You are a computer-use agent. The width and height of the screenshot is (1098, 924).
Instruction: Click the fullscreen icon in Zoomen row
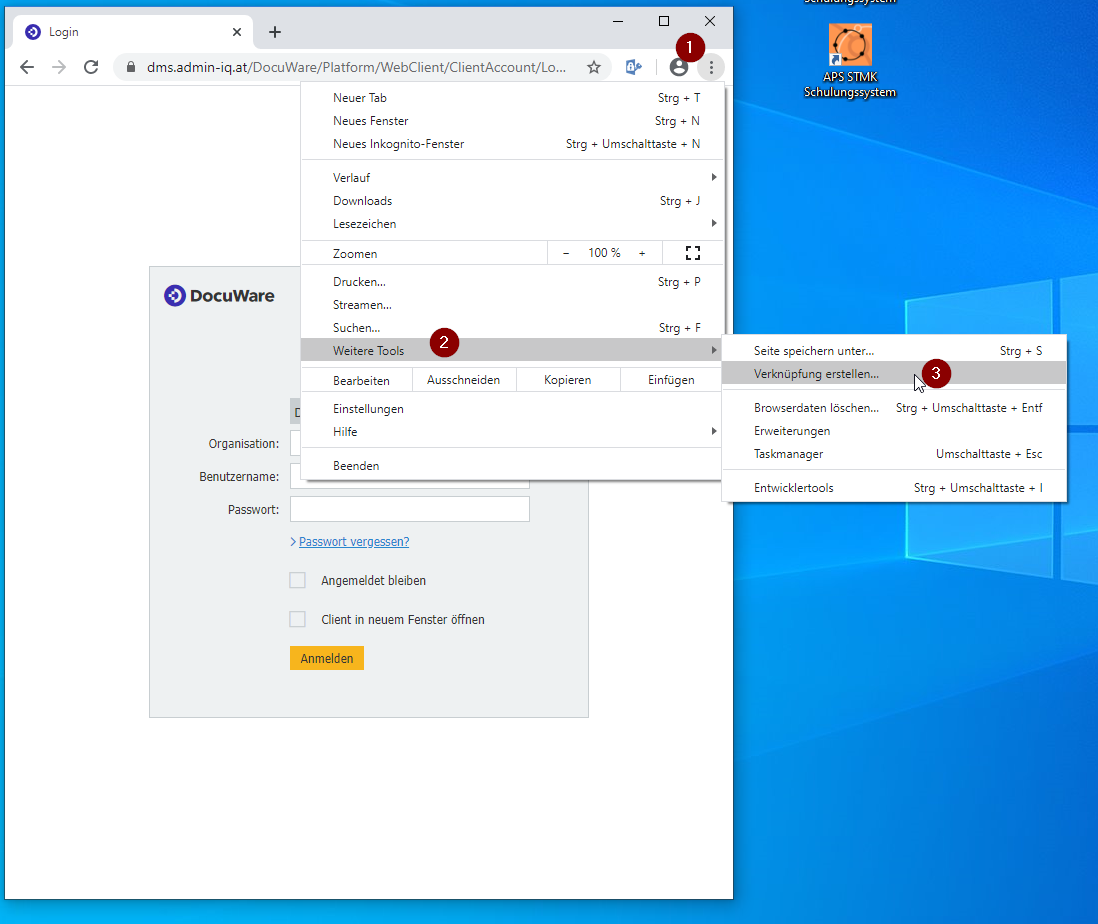coord(693,253)
